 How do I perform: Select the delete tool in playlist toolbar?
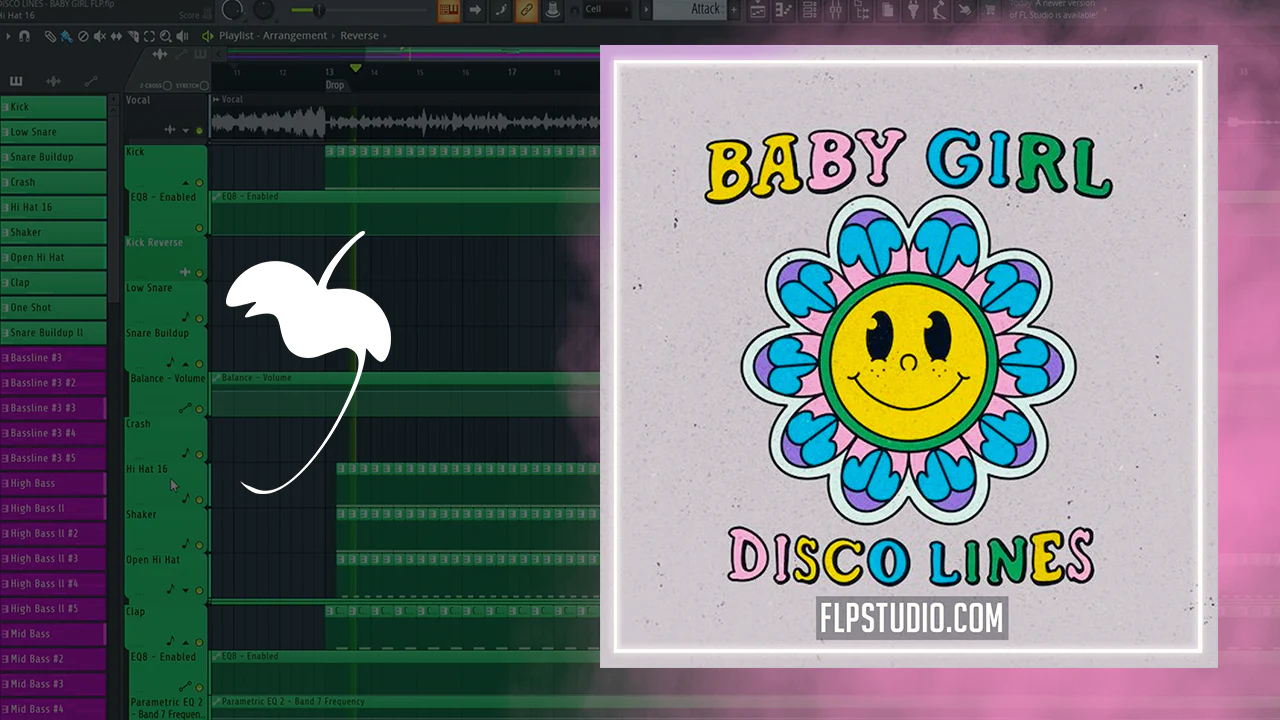(83, 36)
